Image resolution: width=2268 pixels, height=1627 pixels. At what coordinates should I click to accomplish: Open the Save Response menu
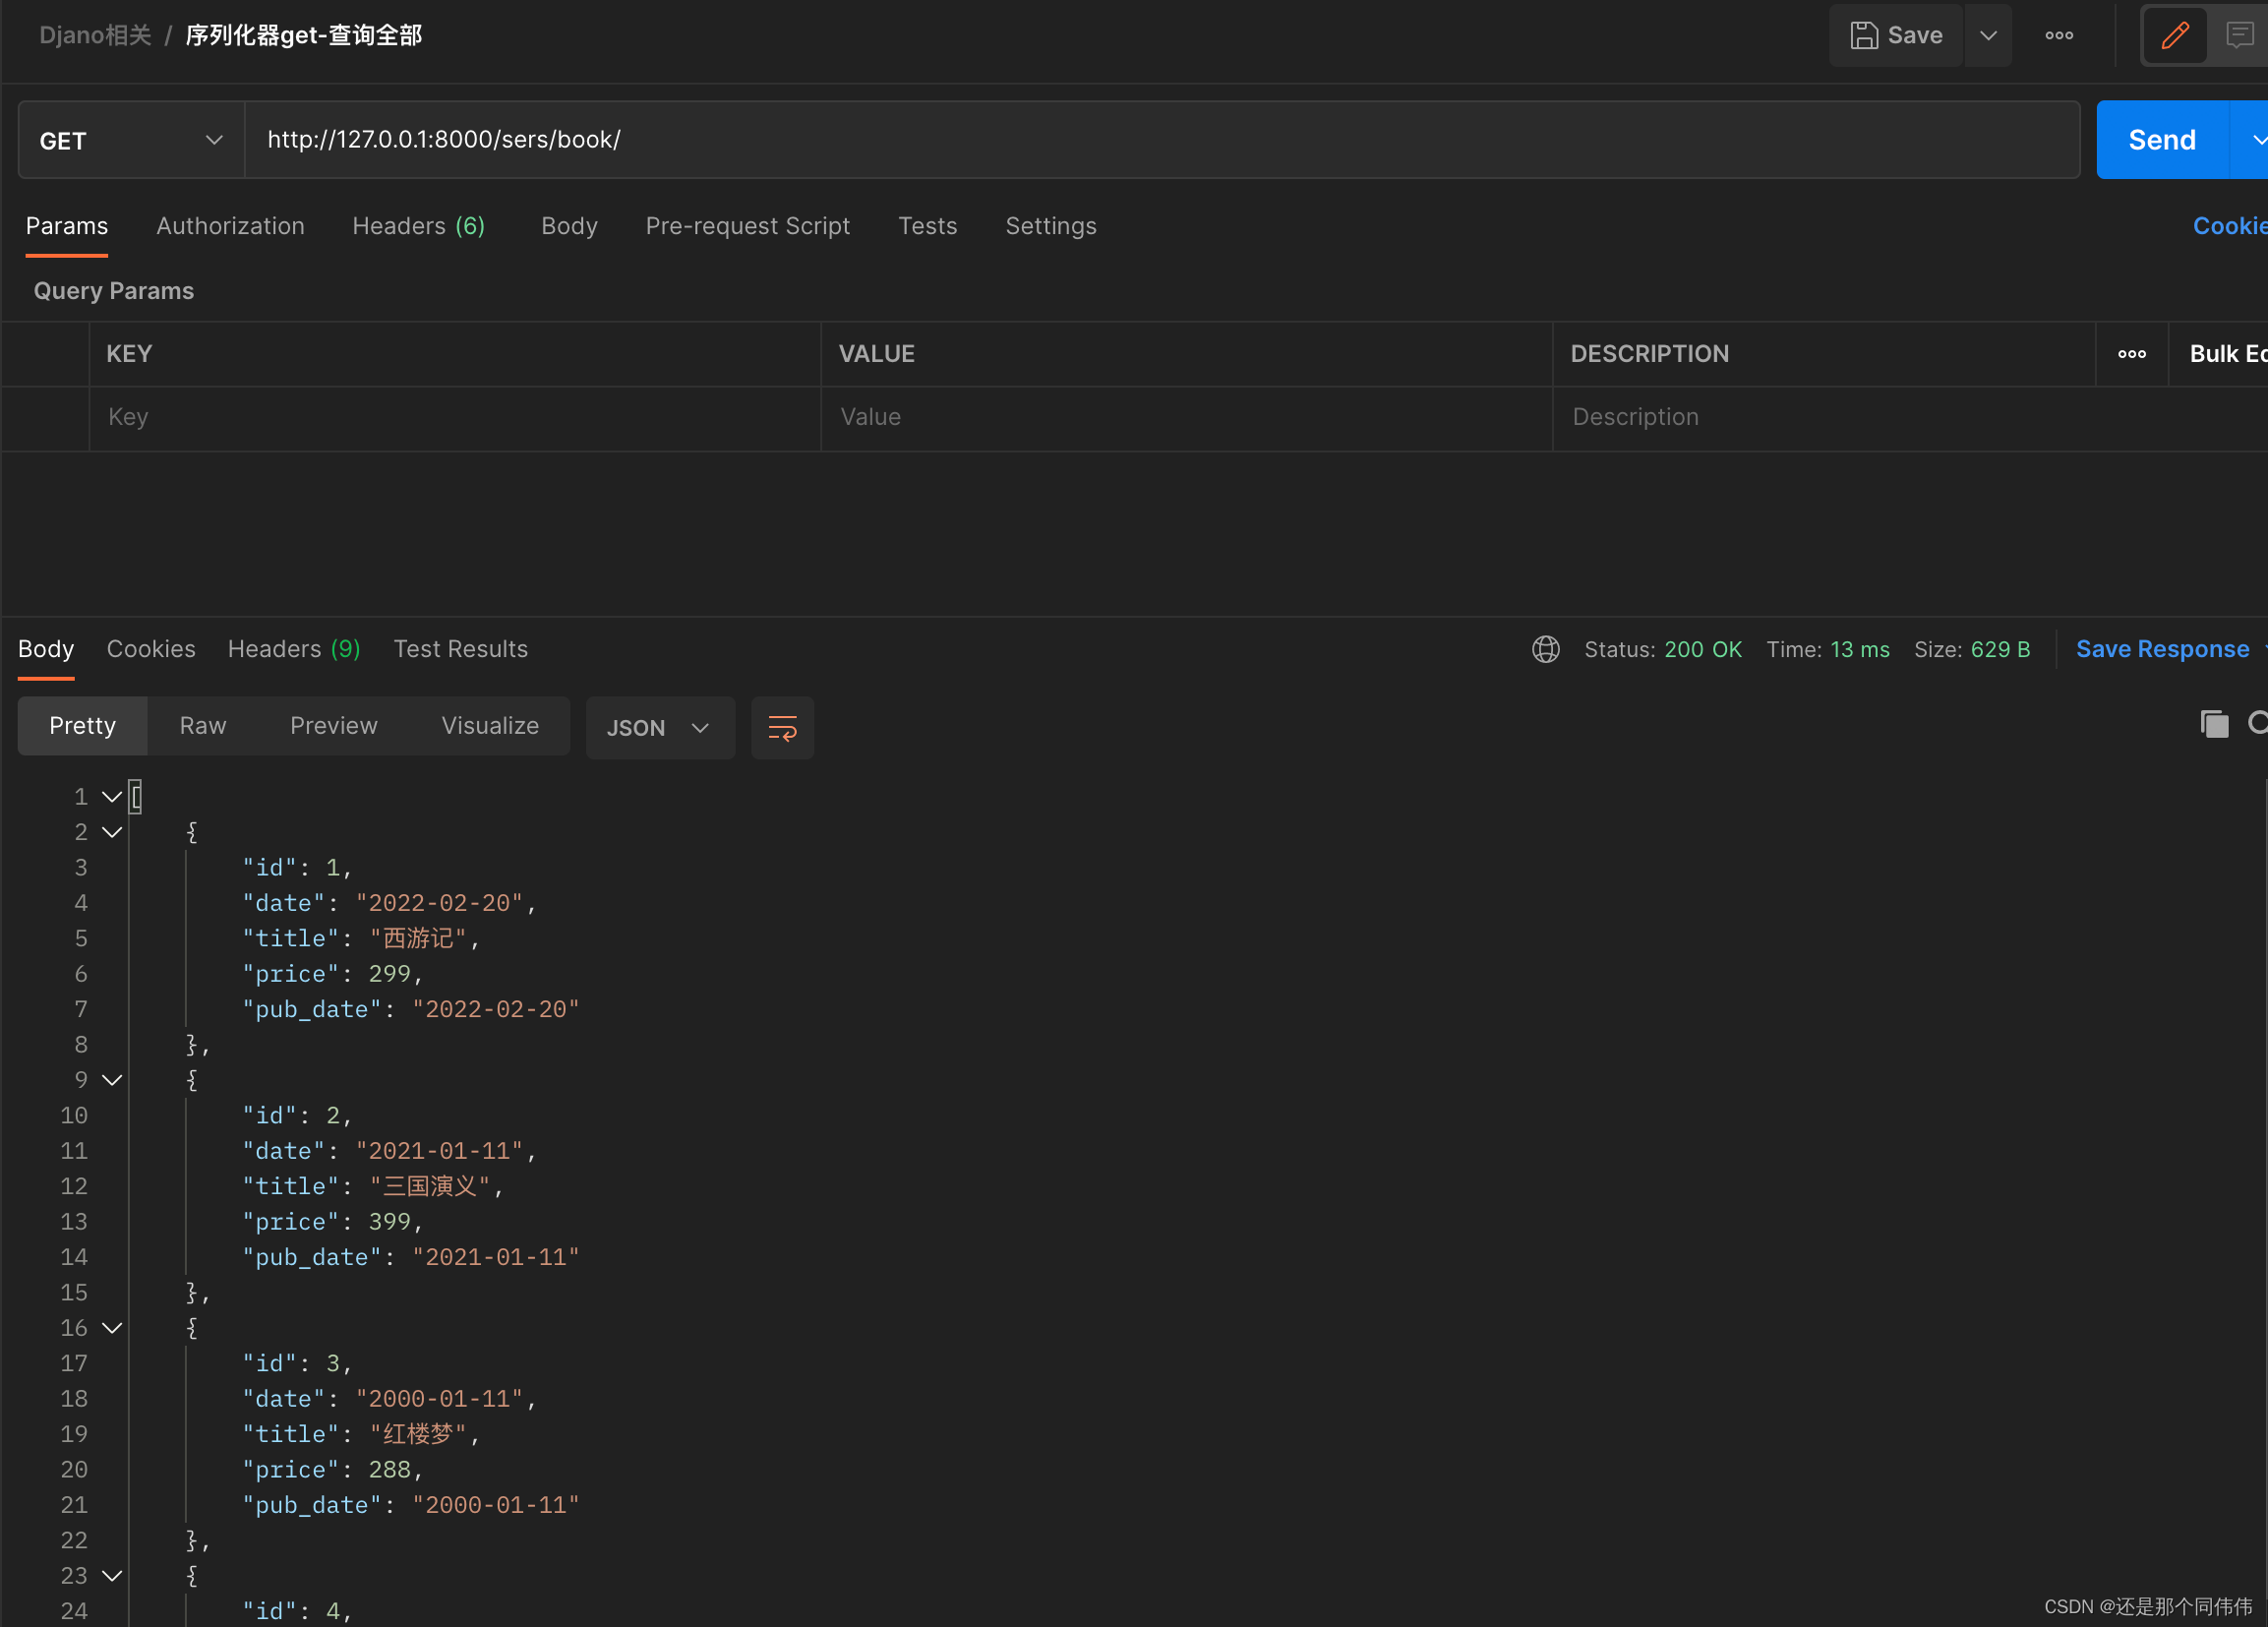click(x=2168, y=650)
